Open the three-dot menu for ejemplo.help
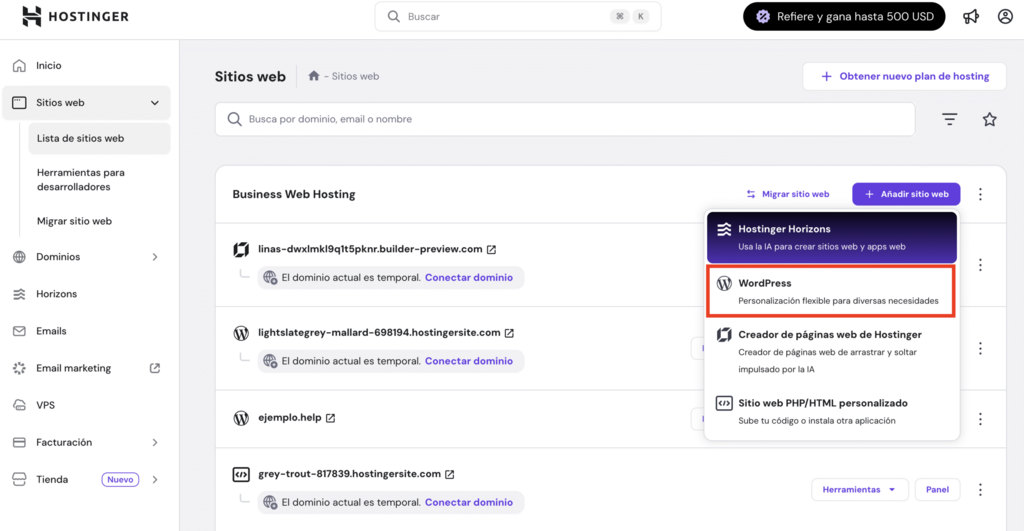The image size is (1024, 531). (980, 419)
